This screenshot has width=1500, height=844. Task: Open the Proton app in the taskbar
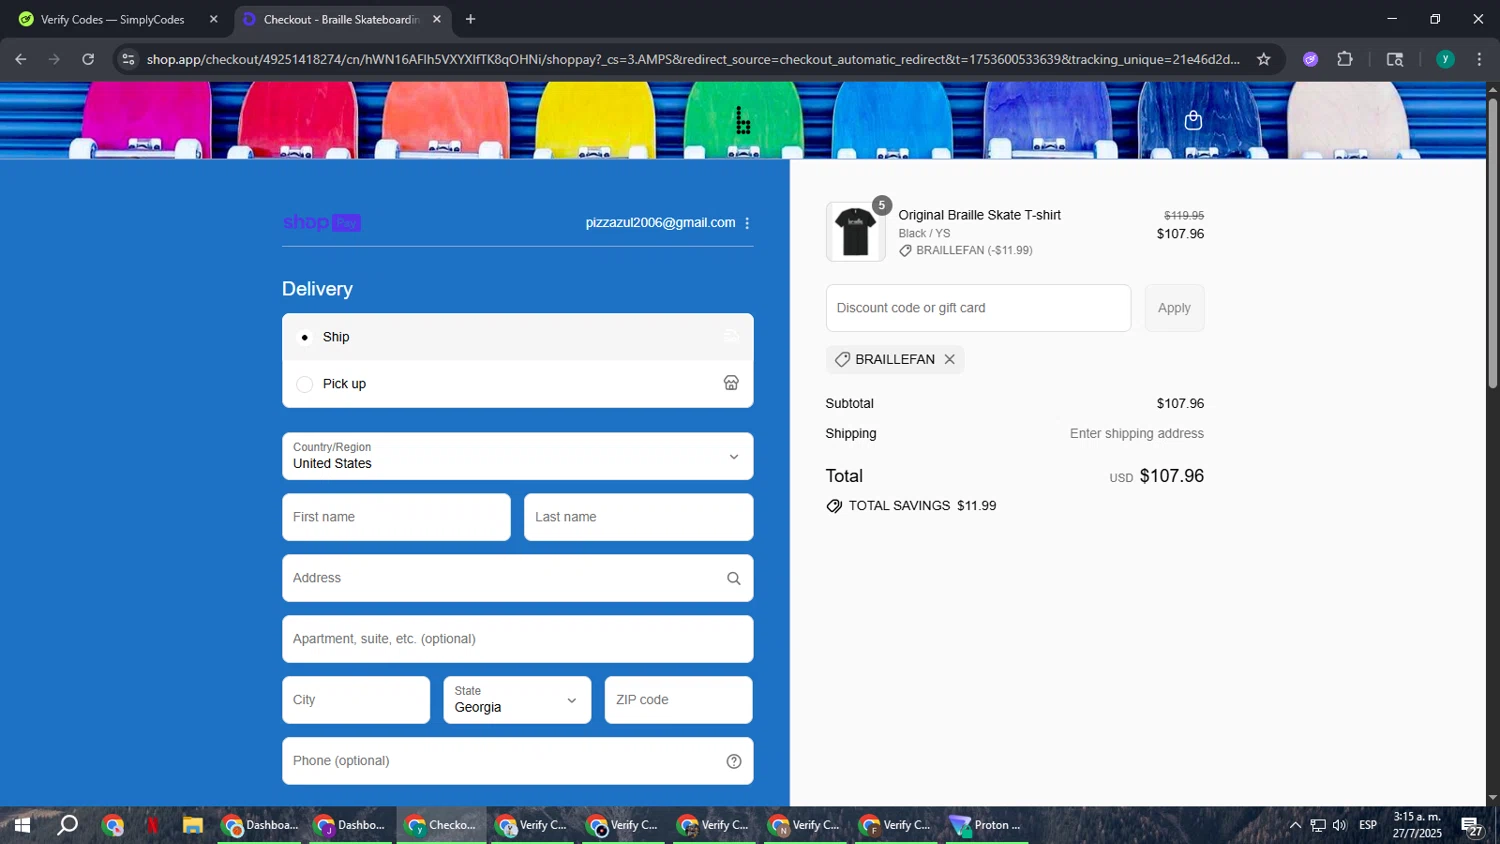click(986, 825)
